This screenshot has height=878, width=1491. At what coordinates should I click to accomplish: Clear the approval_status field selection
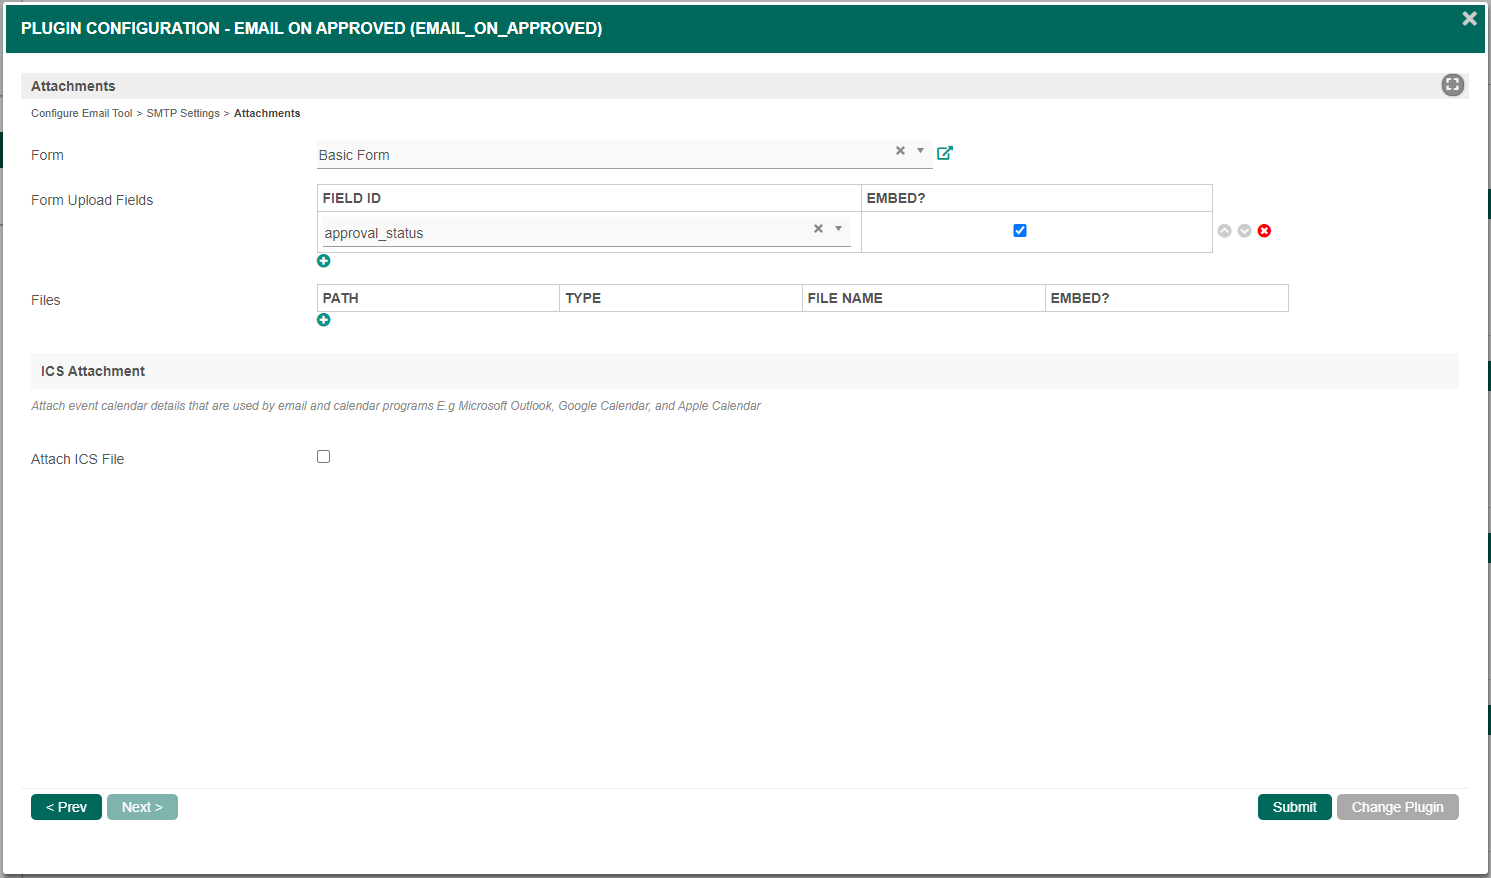(818, 229)
